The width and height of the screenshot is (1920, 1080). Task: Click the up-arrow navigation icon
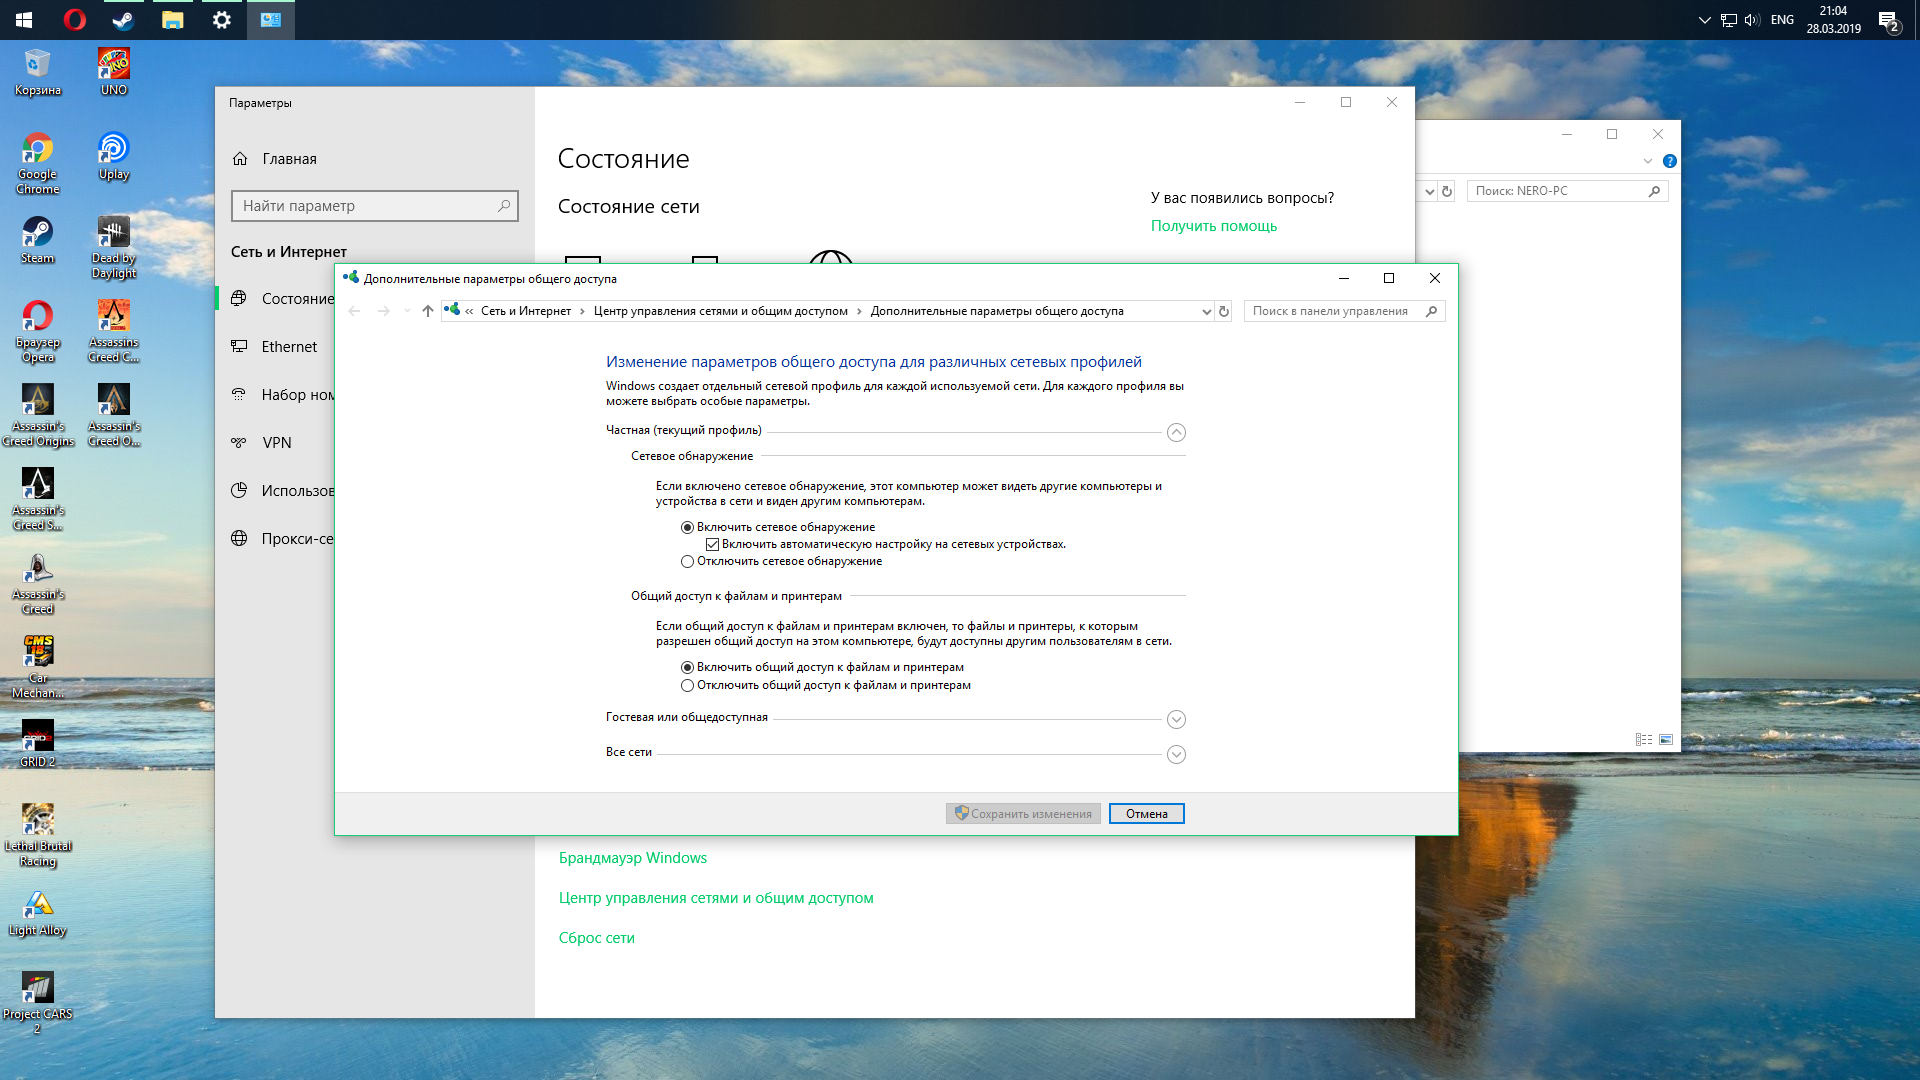click(x=428, y=311)
